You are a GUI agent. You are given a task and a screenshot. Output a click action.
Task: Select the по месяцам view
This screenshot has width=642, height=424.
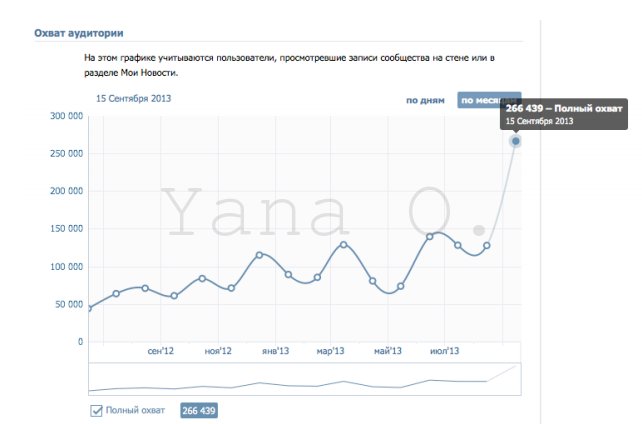pyautogui.click(x=480, y=100)
